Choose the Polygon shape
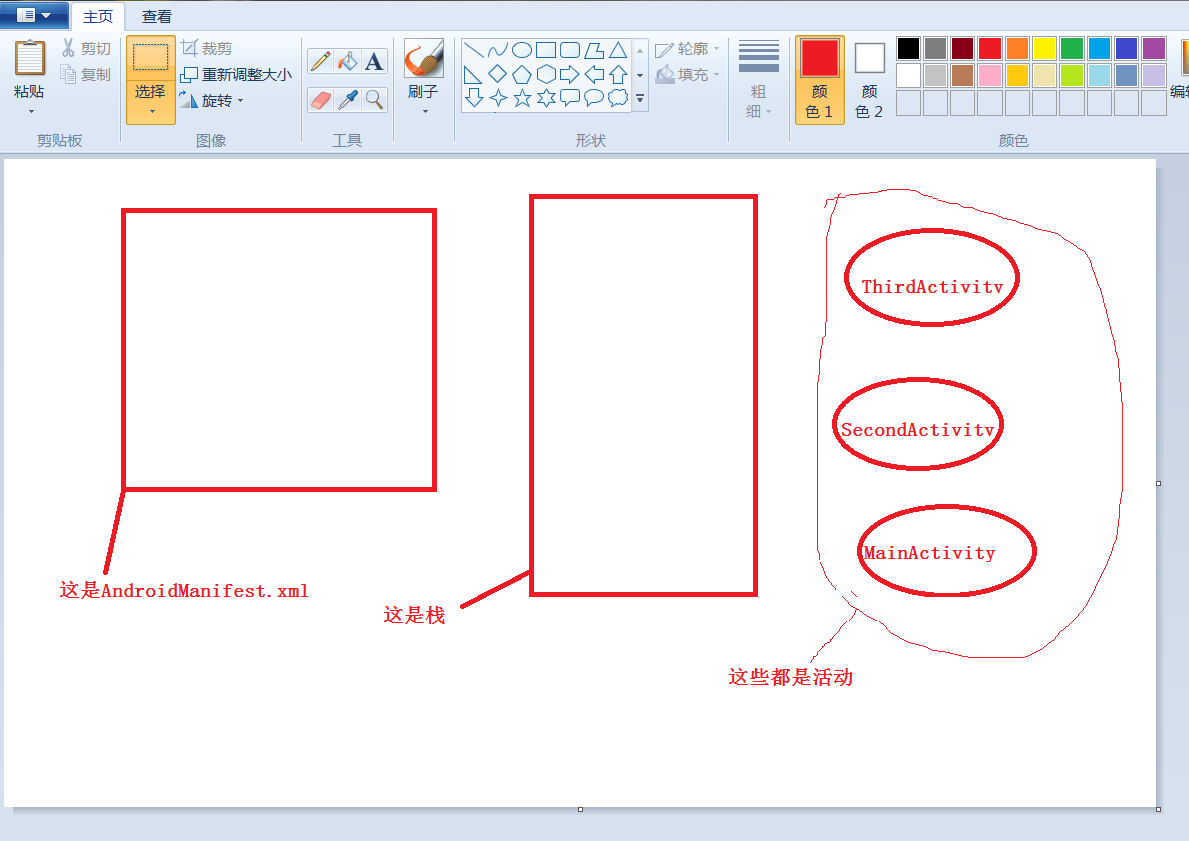 pyautogui.click(x=594, y=51)
